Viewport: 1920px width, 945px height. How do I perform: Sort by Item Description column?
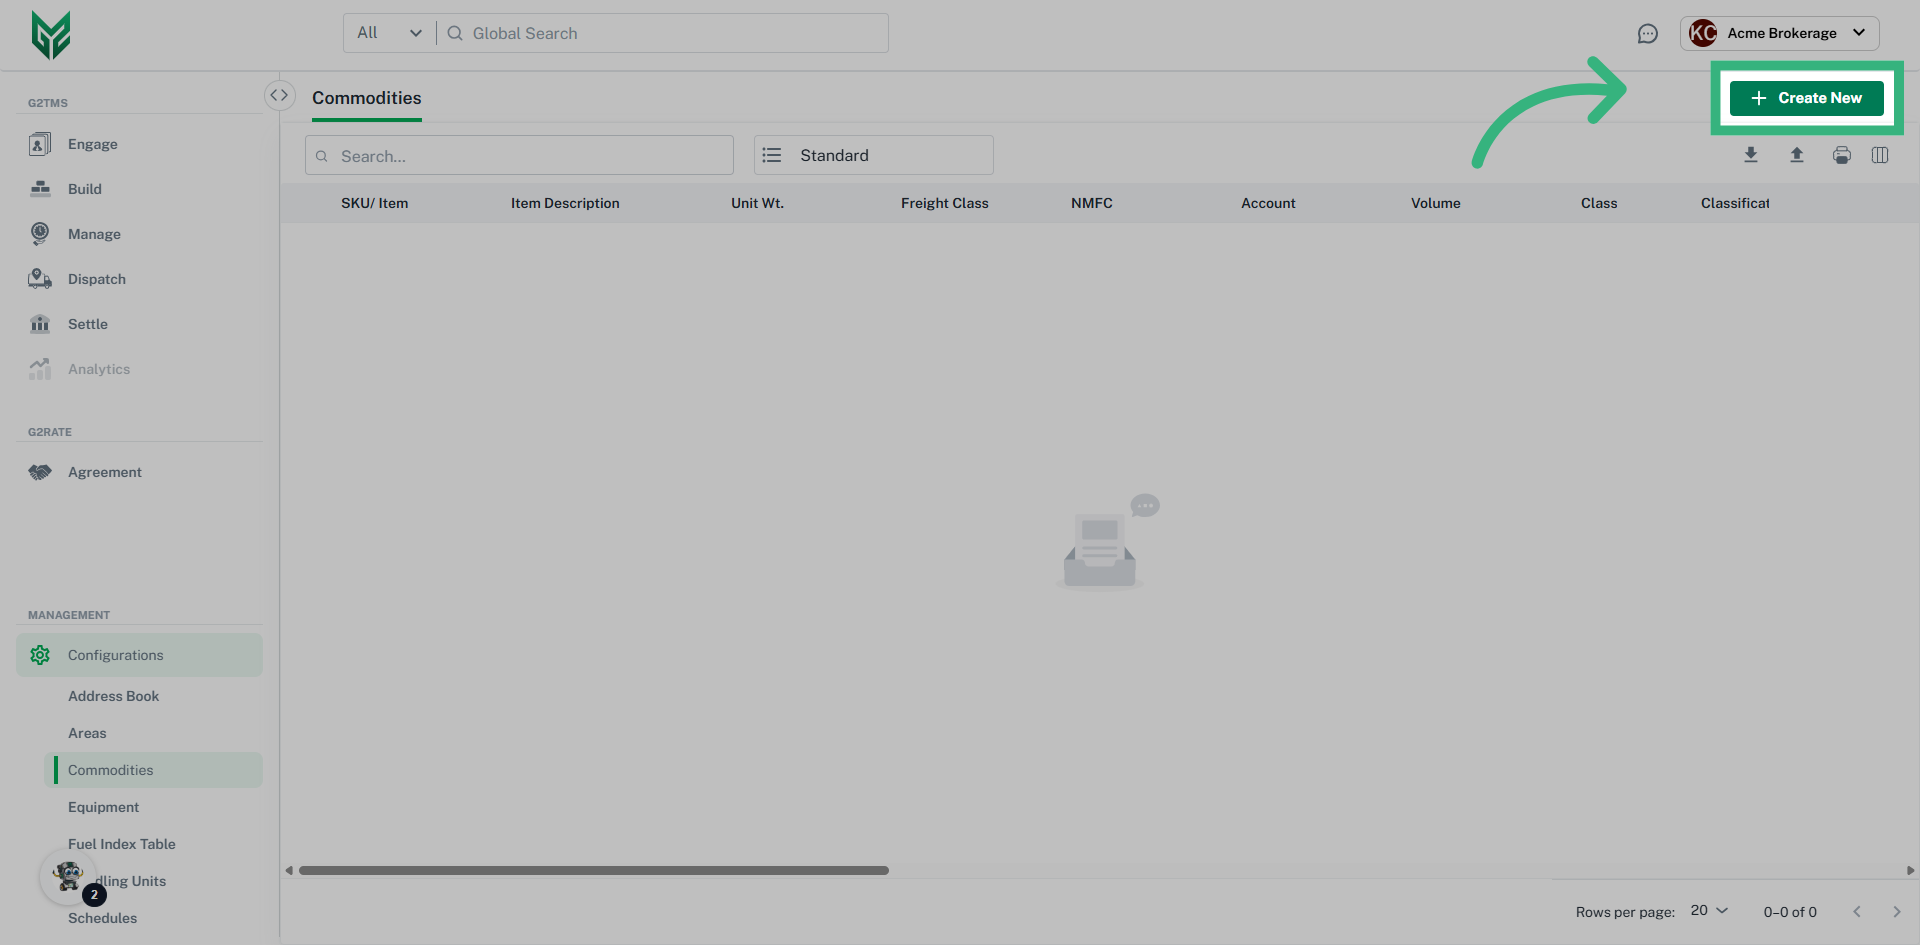click(x=565, y=203)
